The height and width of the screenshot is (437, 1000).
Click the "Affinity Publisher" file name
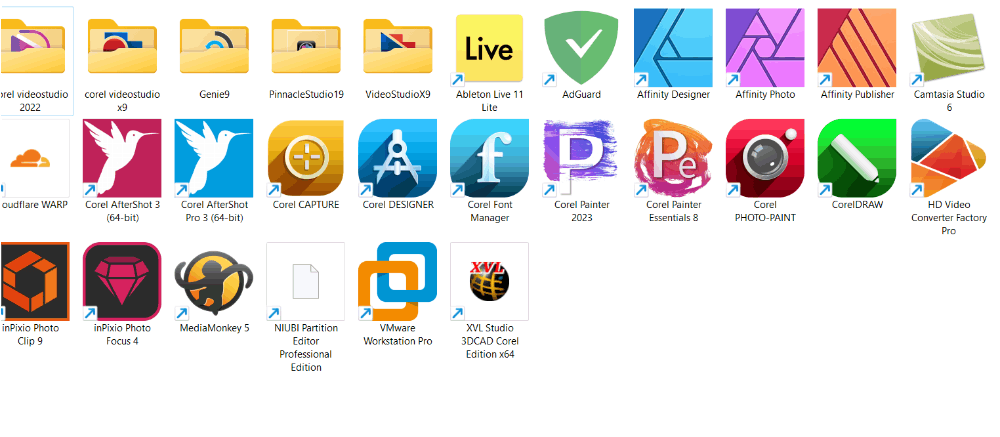click(857, 94)
